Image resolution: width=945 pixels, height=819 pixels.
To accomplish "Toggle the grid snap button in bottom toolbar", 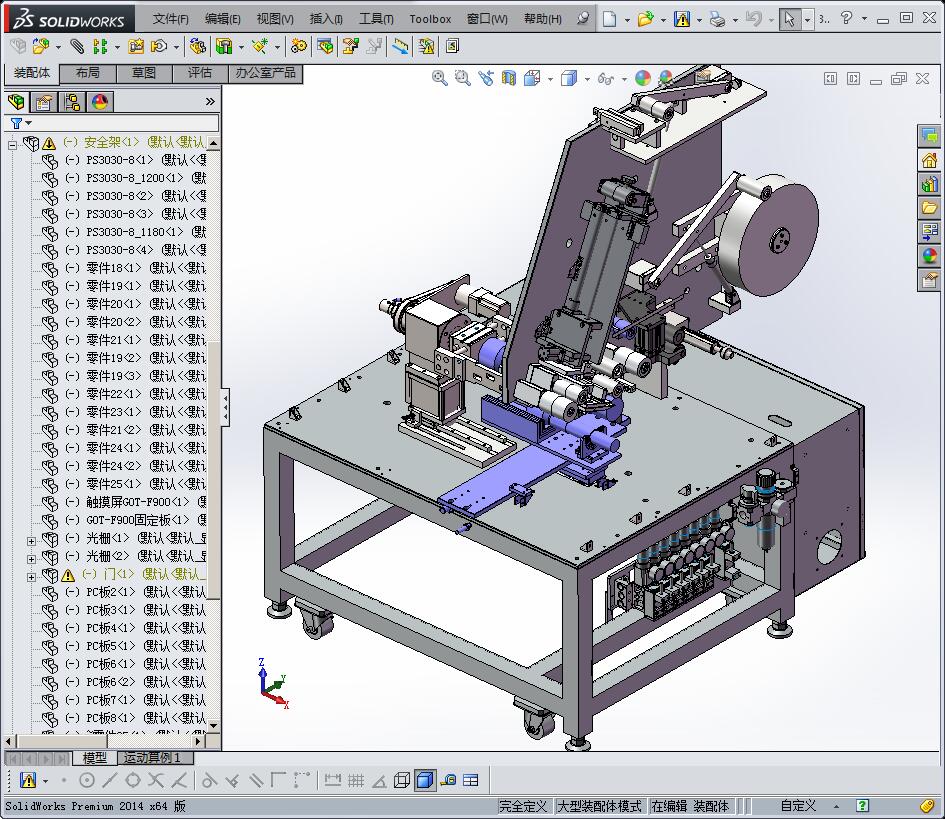I will pos(356,780).
